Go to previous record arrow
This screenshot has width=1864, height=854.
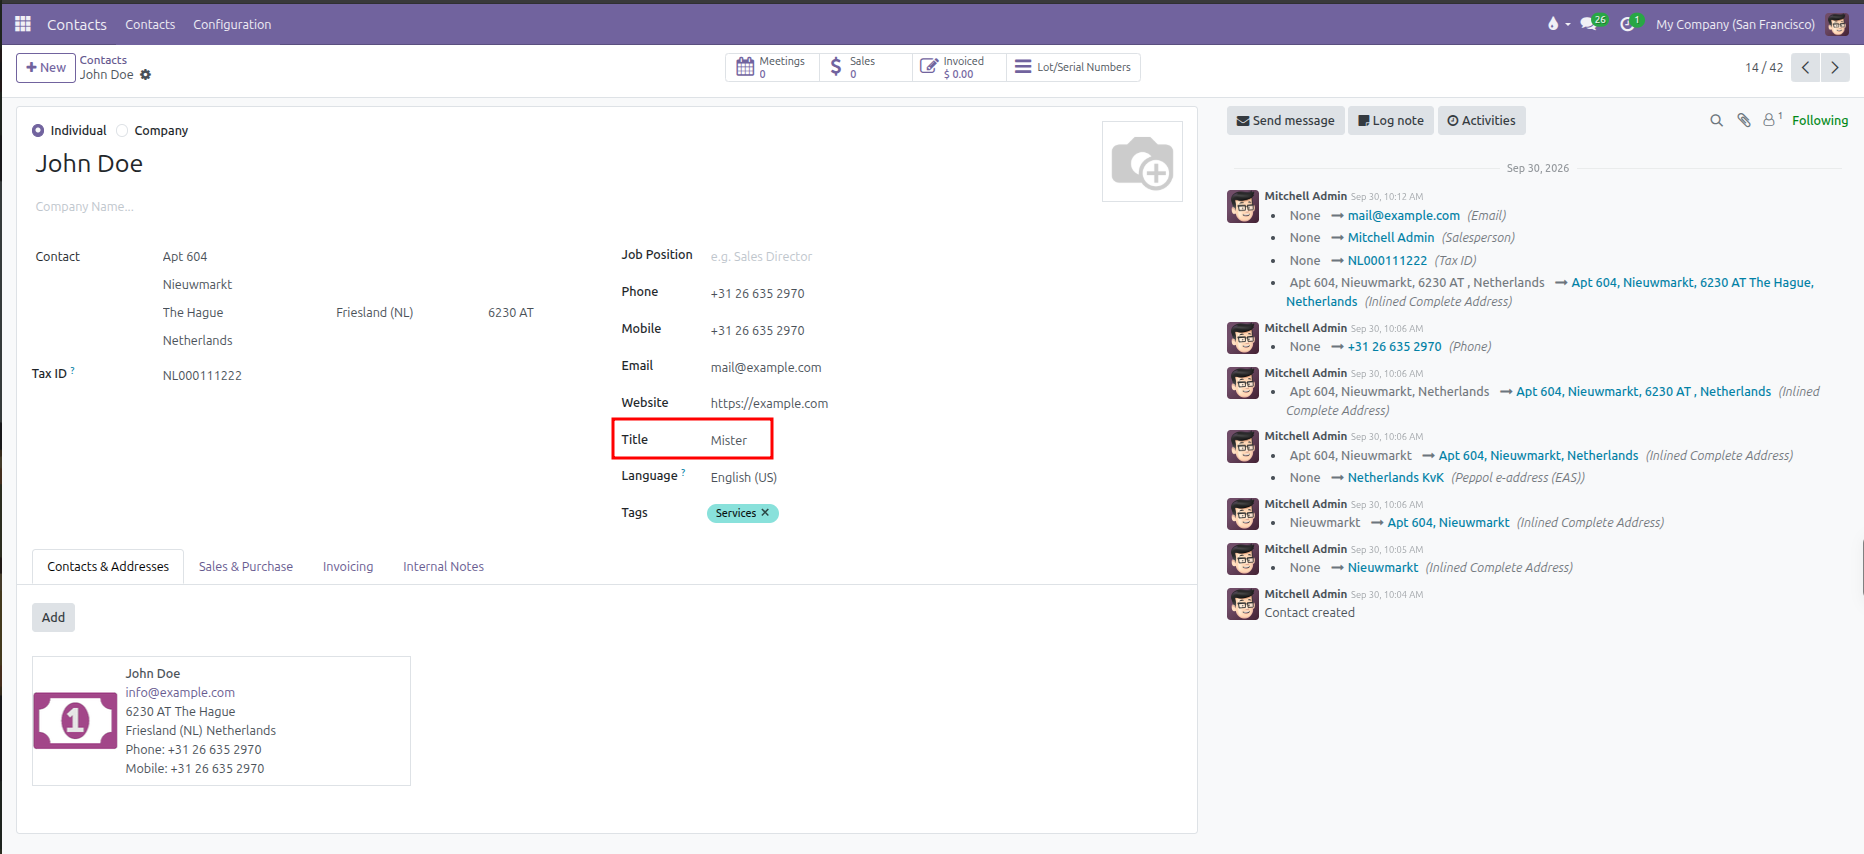point(1805,68)
